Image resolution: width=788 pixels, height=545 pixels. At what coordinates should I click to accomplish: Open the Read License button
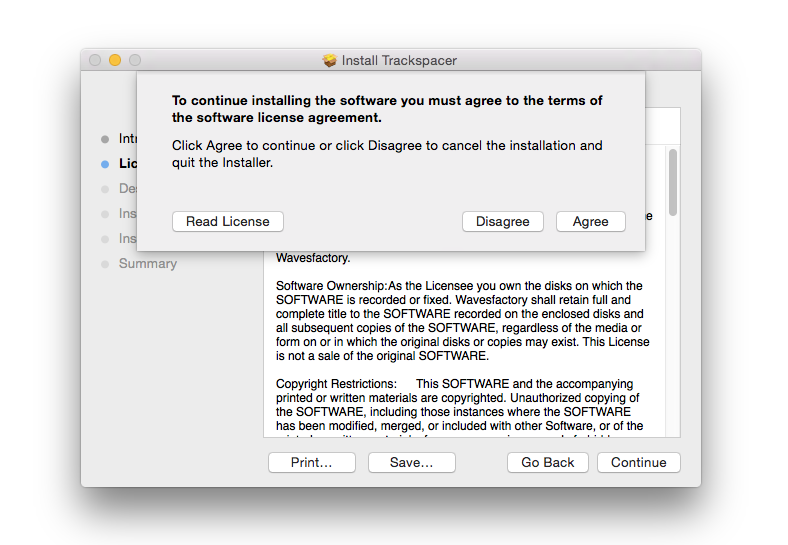(x=228, y=222)
